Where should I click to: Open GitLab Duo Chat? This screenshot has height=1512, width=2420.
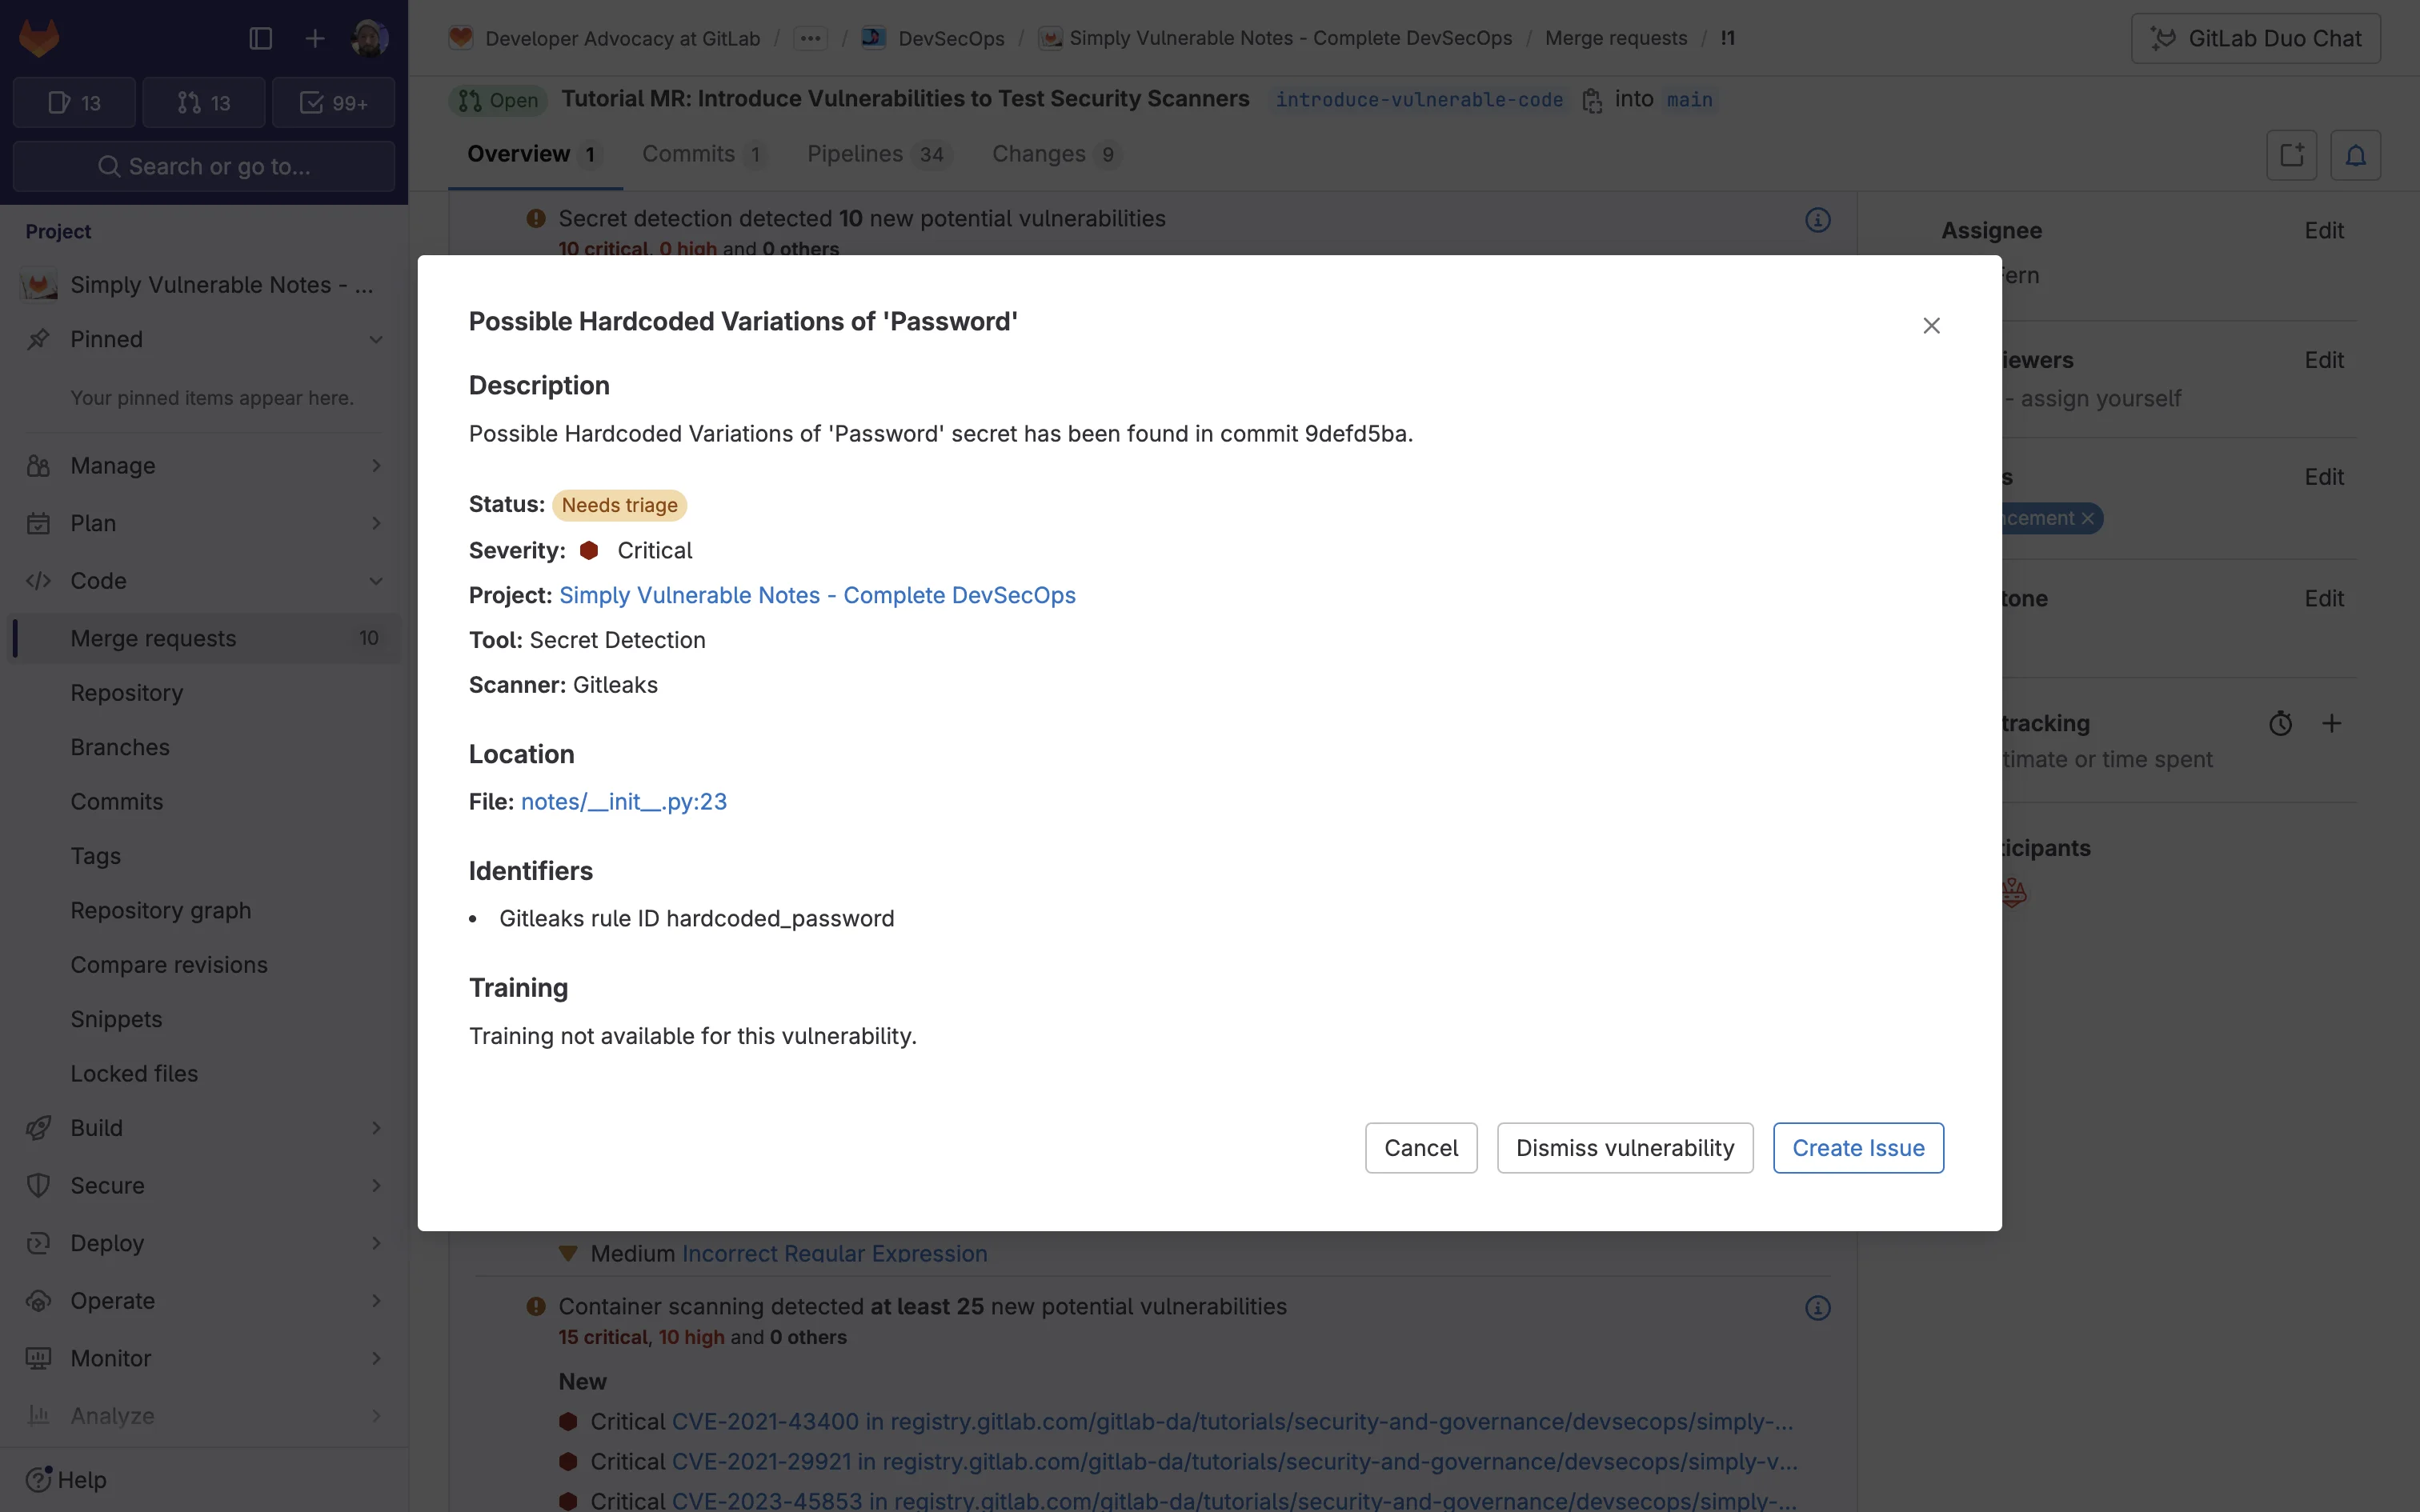tap(2256, 38)
